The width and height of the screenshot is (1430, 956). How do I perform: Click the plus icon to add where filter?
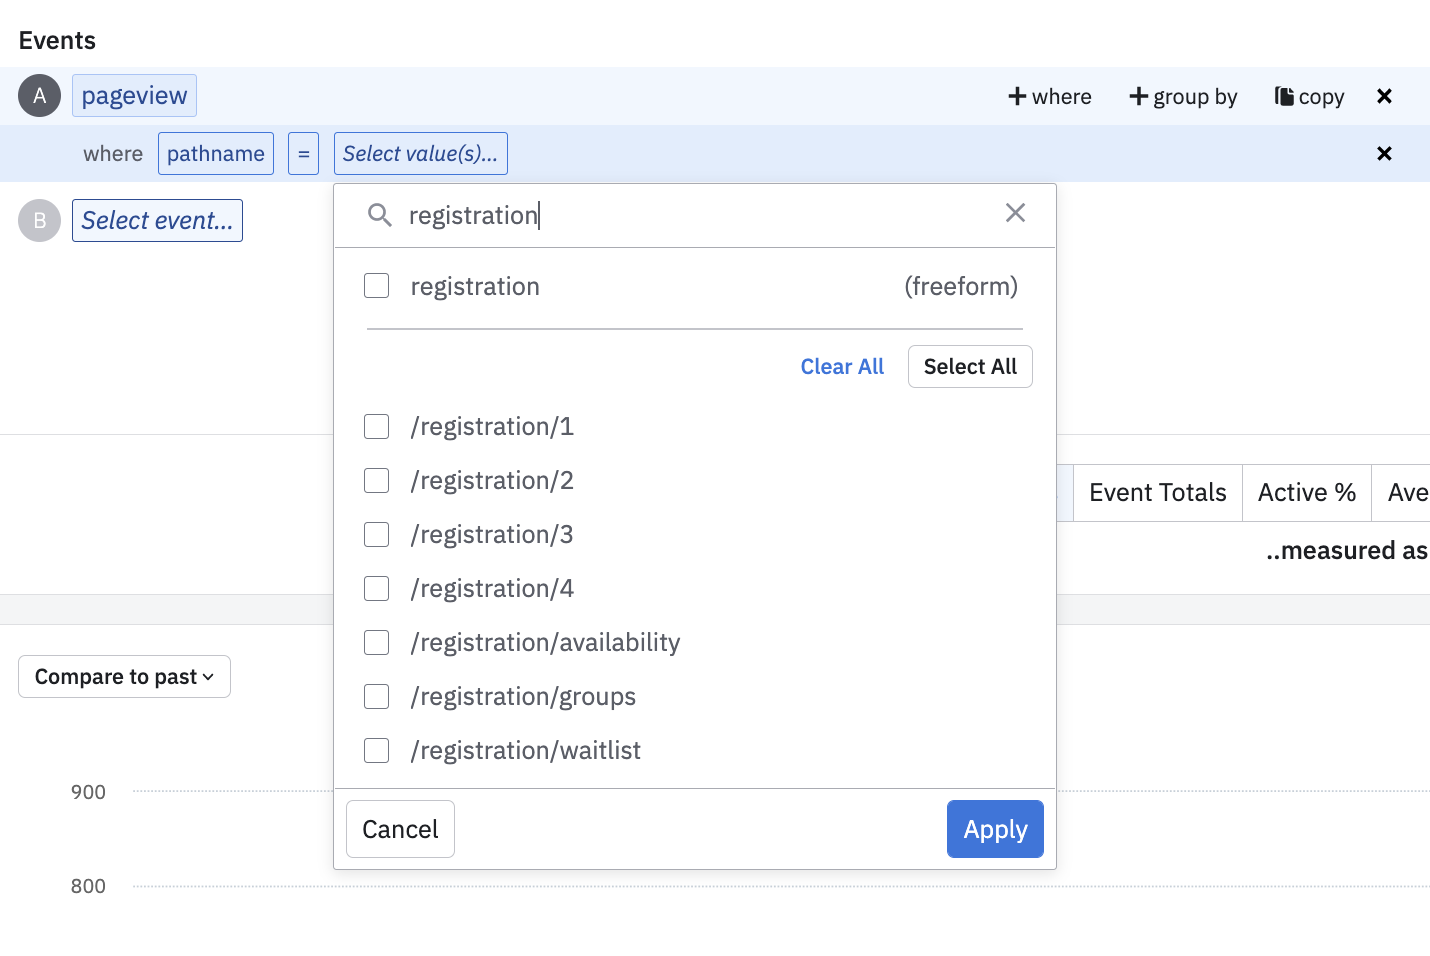pos(1017,96)
